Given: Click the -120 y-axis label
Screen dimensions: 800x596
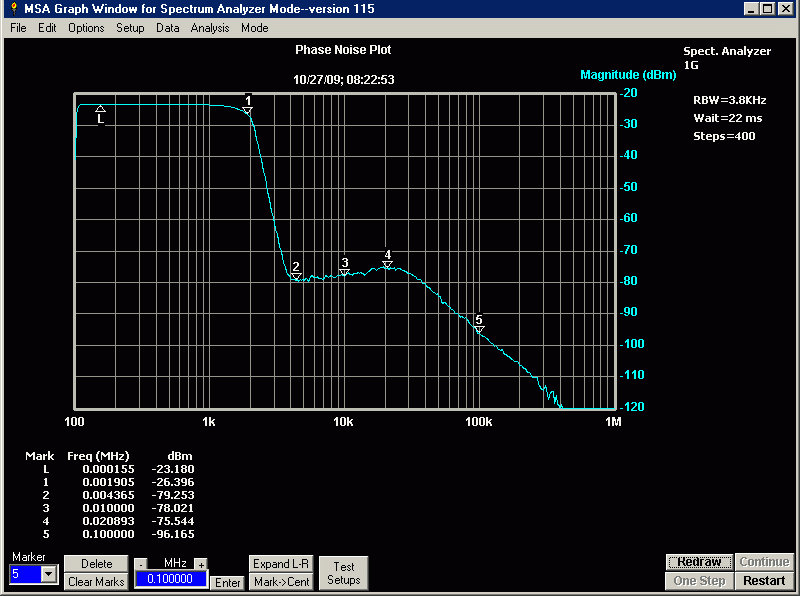Looking at the screenshot, I should (x=632, y=407).
